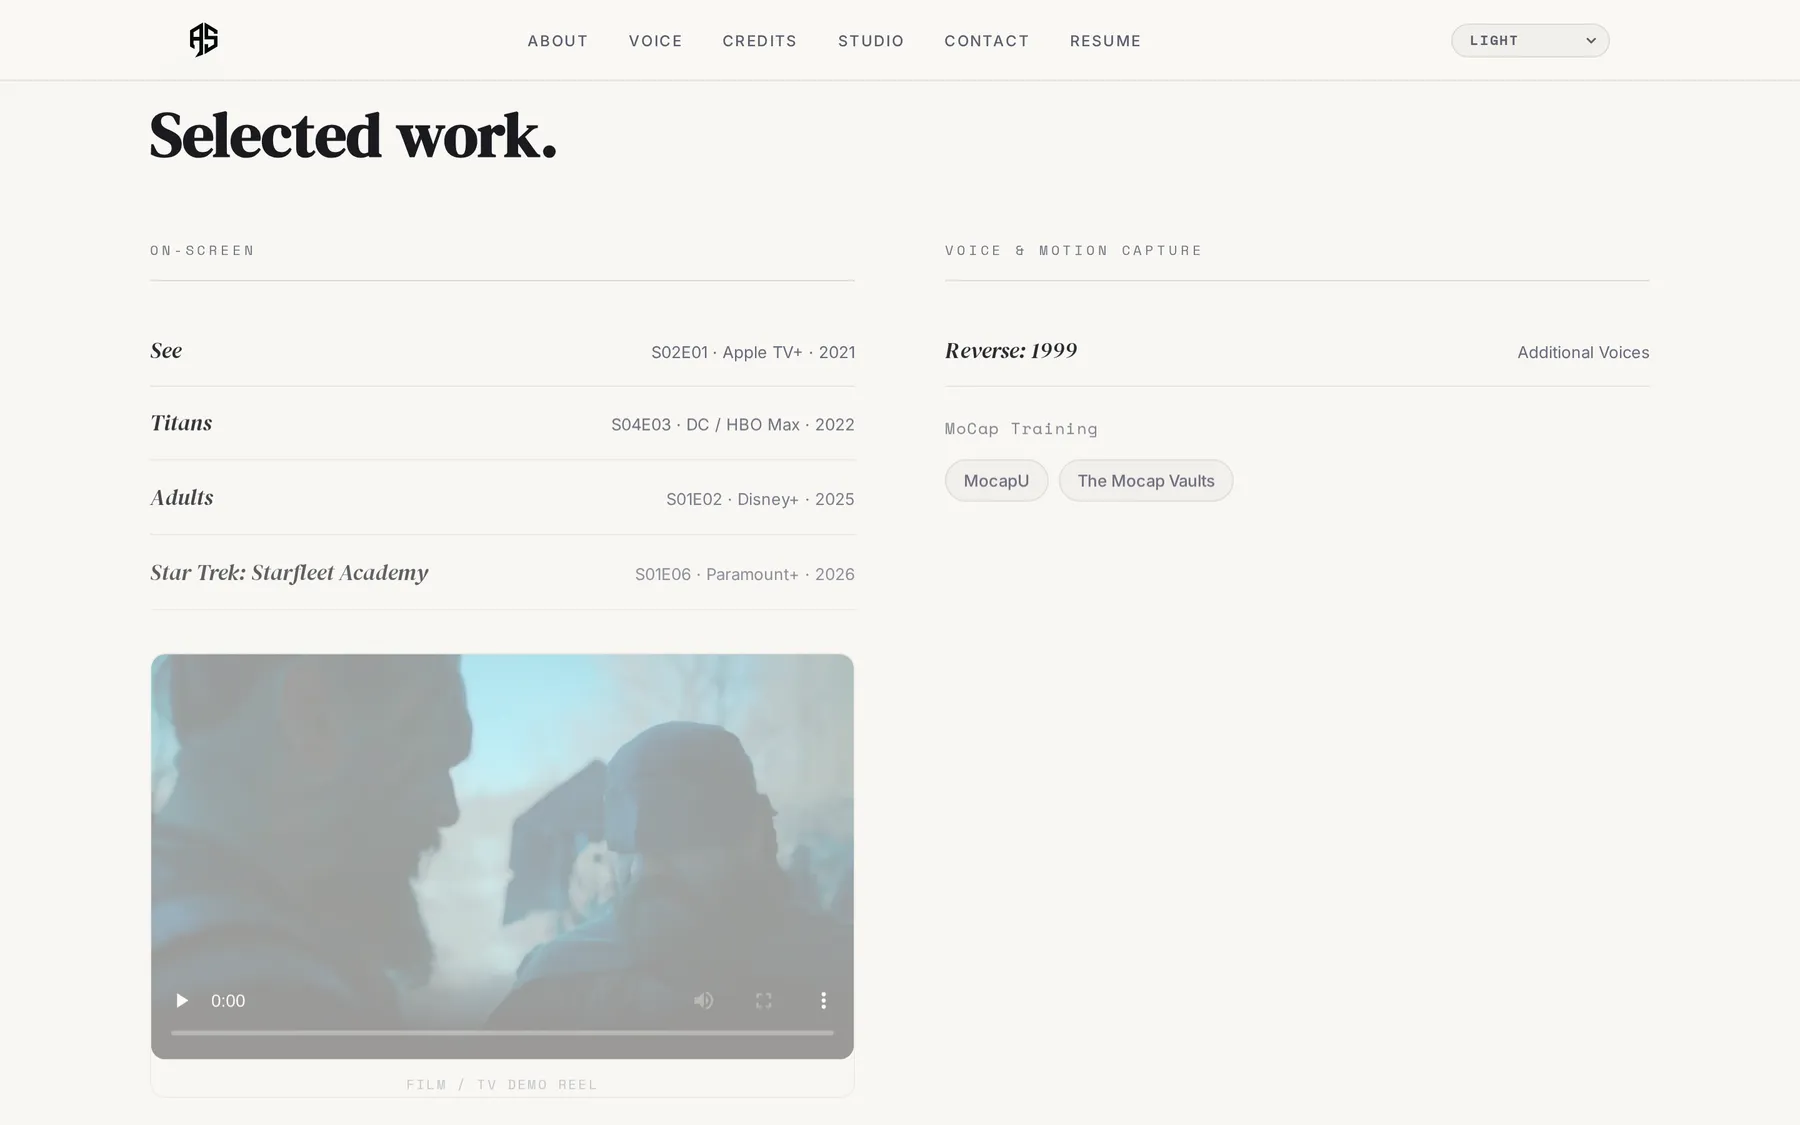Image resolution: width=1800 pixels, height=1125 pixels.
Task: Enter fullscreen on the demo reel
Action: coord(764,1000)
